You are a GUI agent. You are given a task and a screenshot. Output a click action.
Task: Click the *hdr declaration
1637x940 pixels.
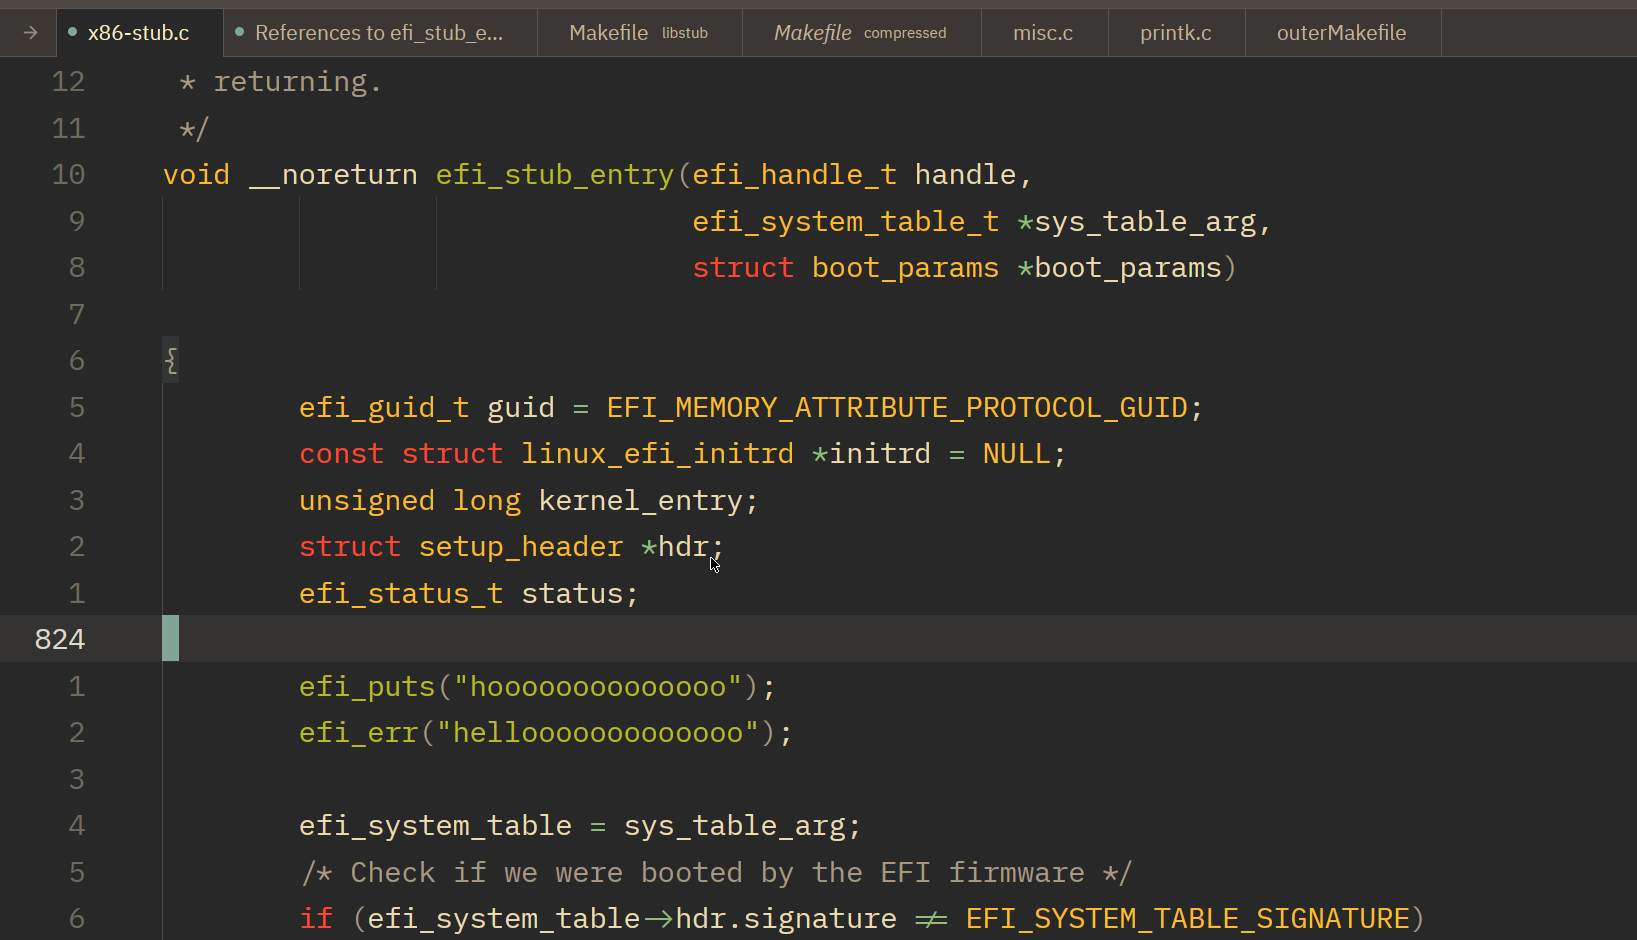point(675,547)
